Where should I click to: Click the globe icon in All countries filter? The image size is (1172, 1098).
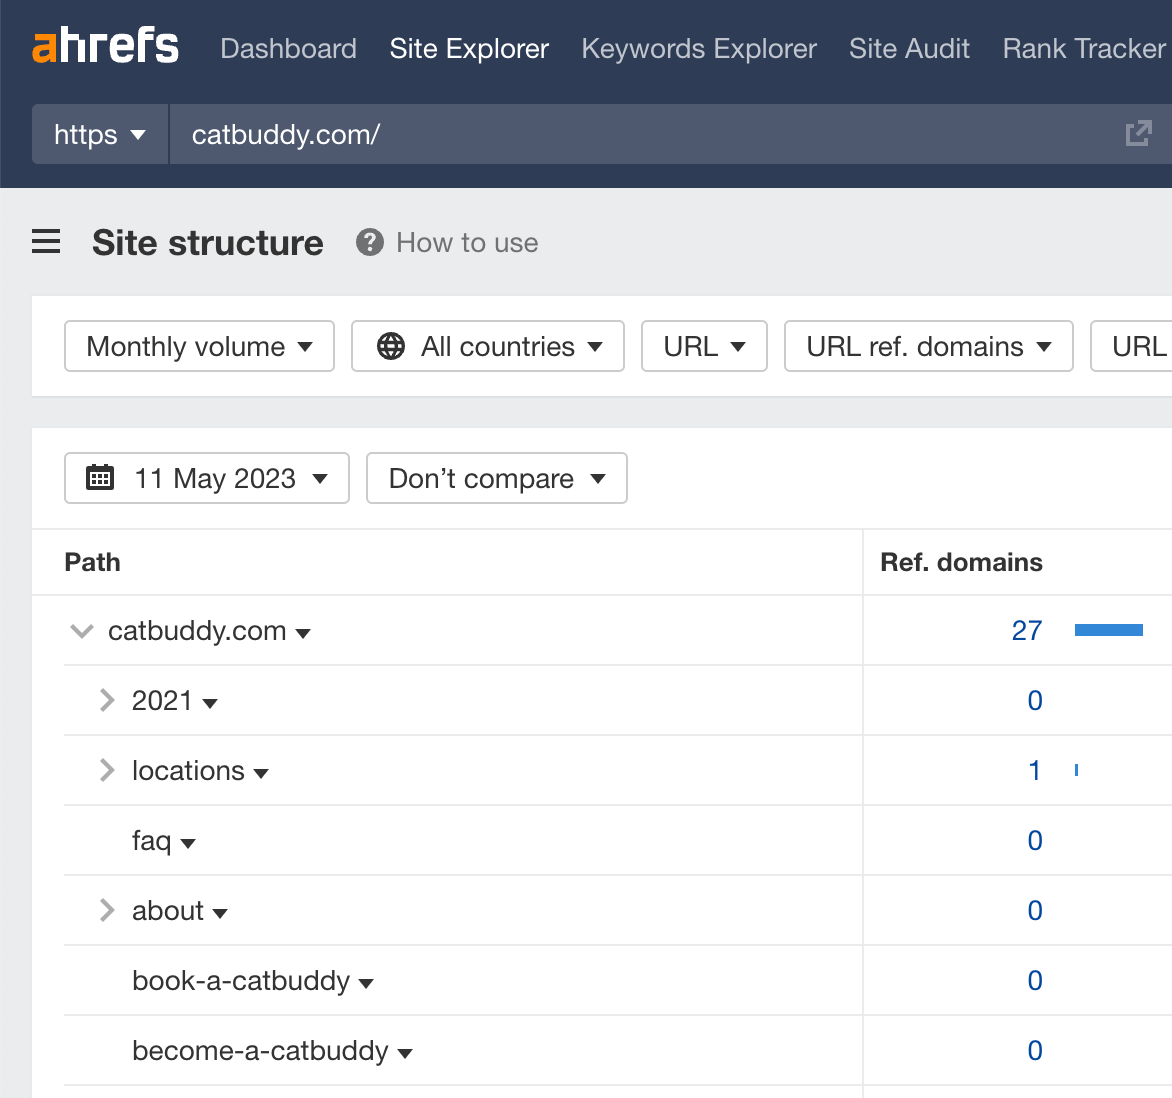point(390,346)
